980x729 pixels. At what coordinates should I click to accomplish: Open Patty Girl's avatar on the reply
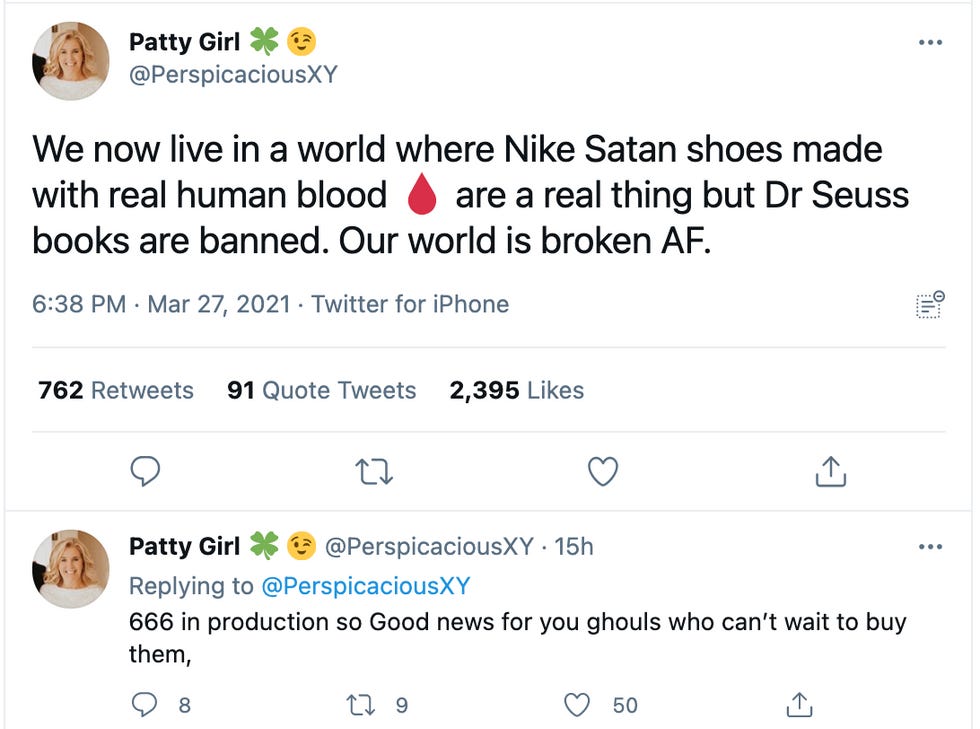coord(71,568)
